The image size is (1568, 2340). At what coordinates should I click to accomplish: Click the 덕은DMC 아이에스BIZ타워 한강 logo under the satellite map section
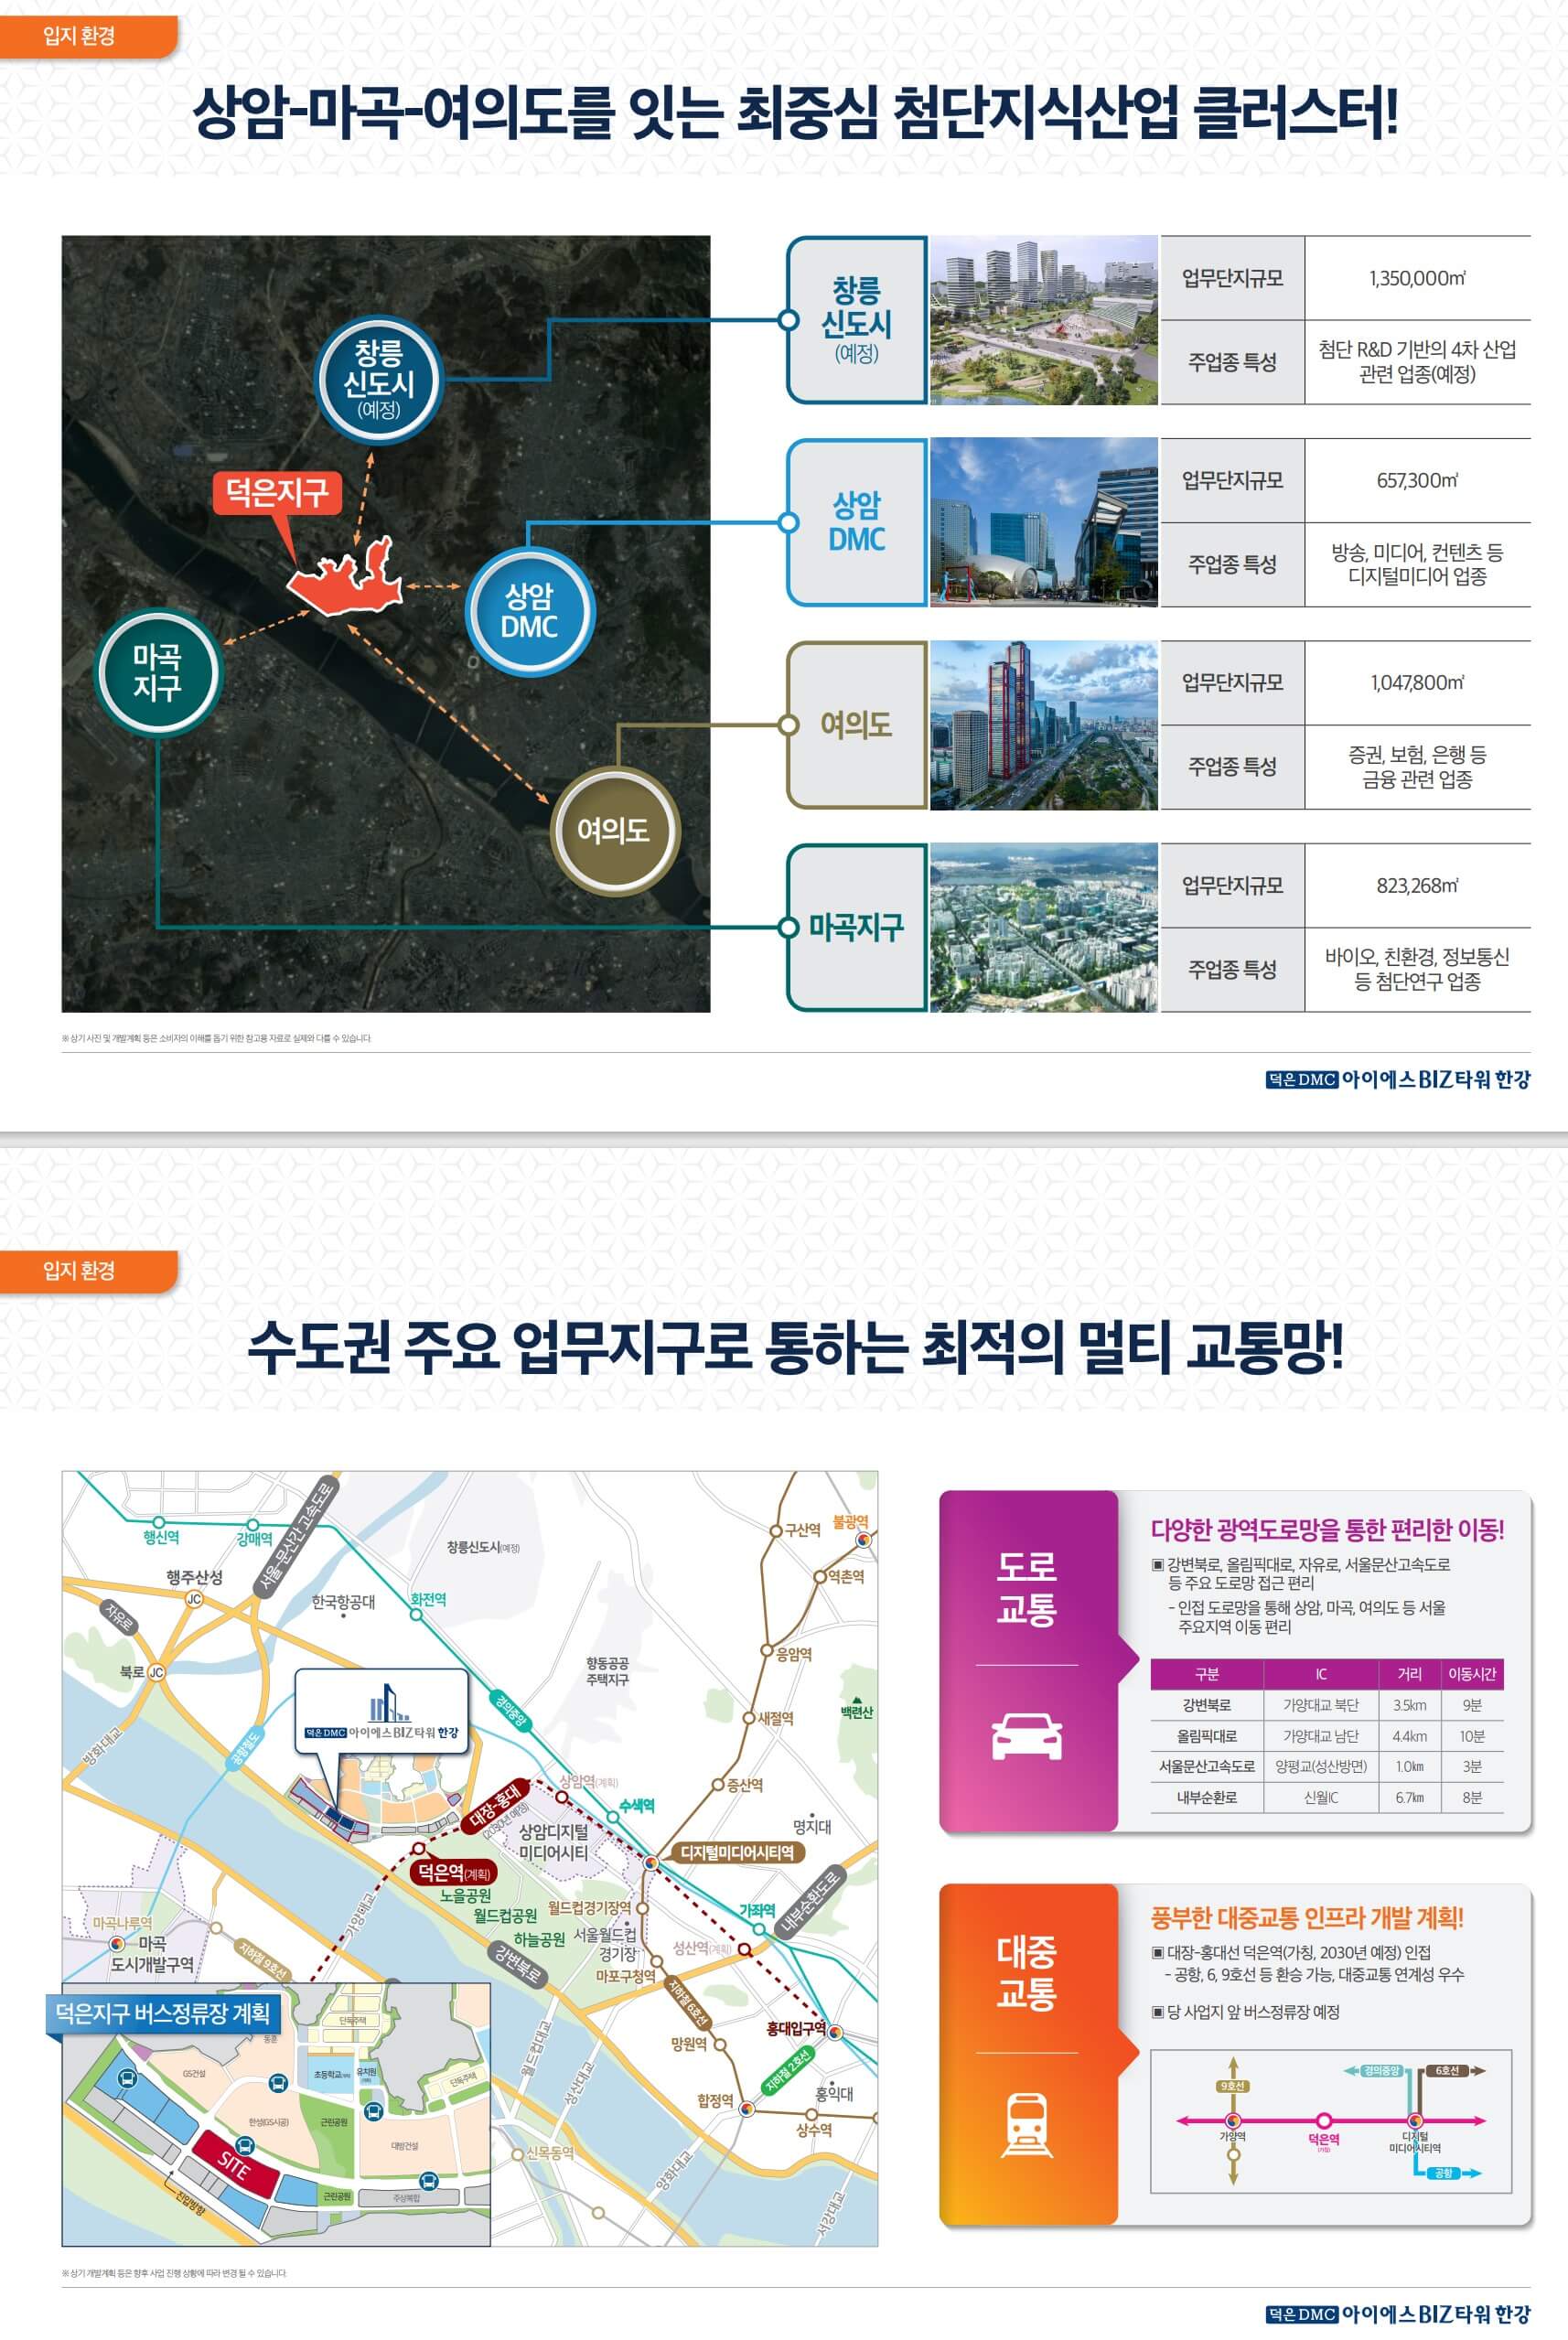click(1398, 1079)
